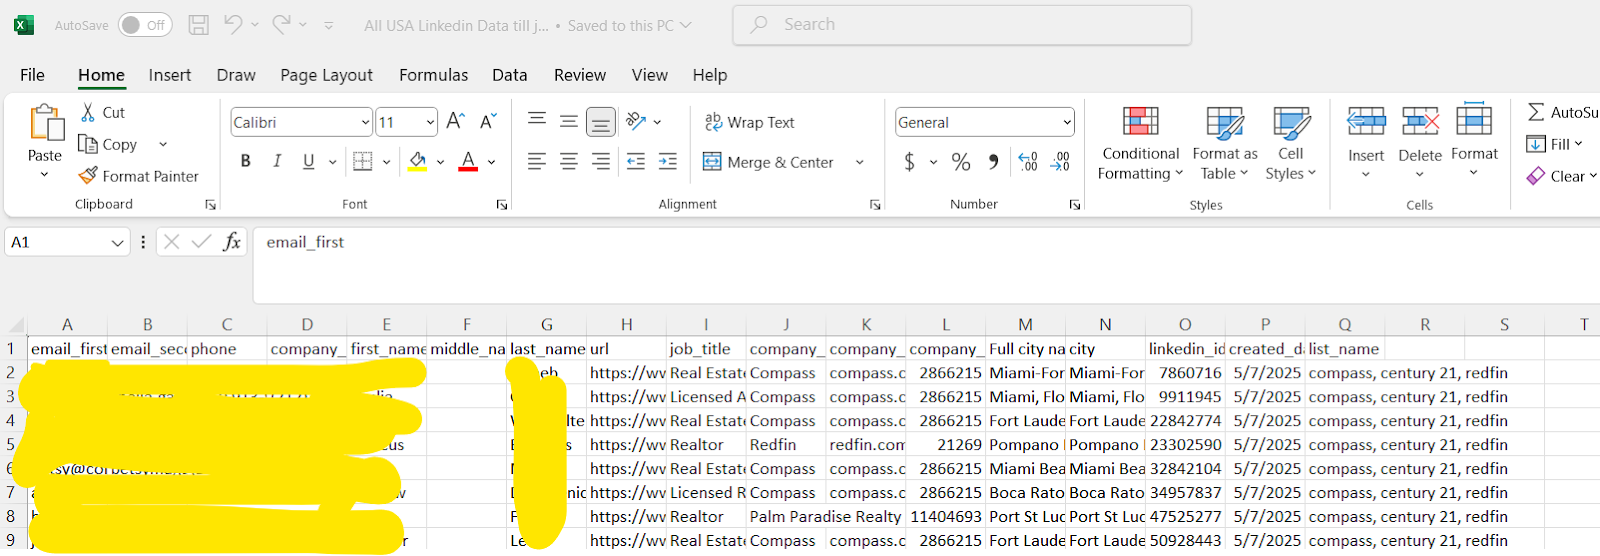Select column M header
Screen dimensions: 1600x556
1025,324
